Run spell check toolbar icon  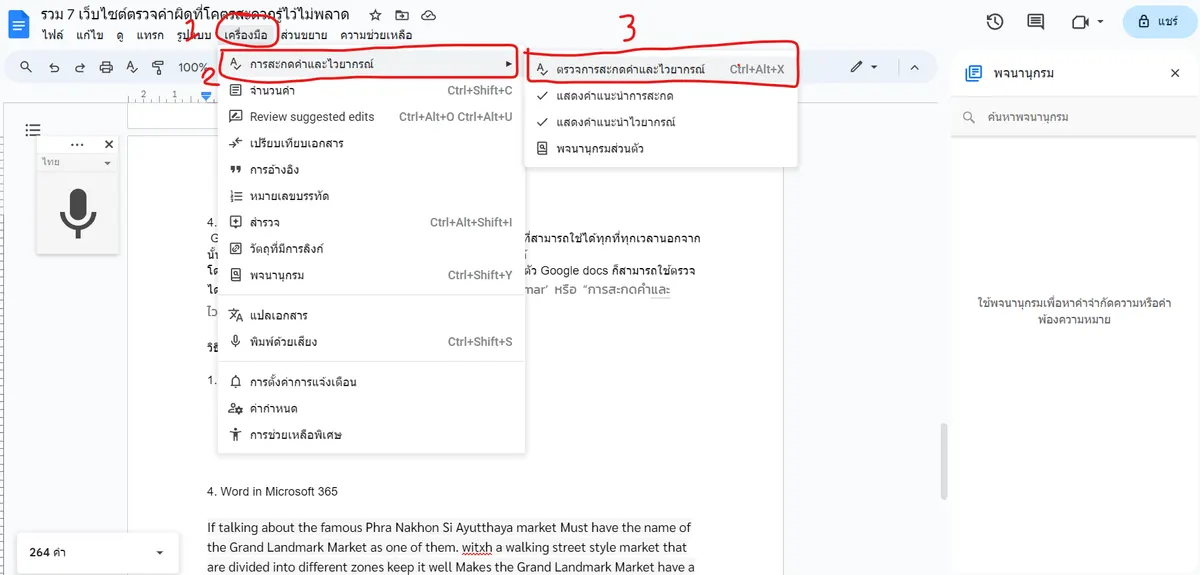coord(131,67)
